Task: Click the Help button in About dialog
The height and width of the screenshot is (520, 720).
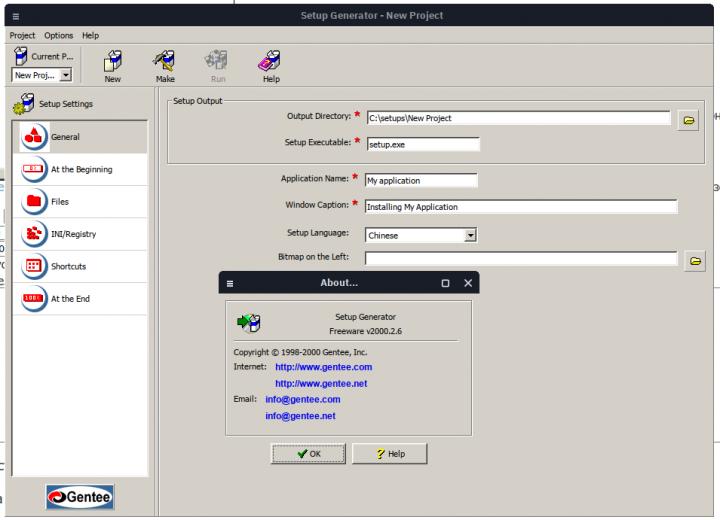Action: (x=389, y=453)
